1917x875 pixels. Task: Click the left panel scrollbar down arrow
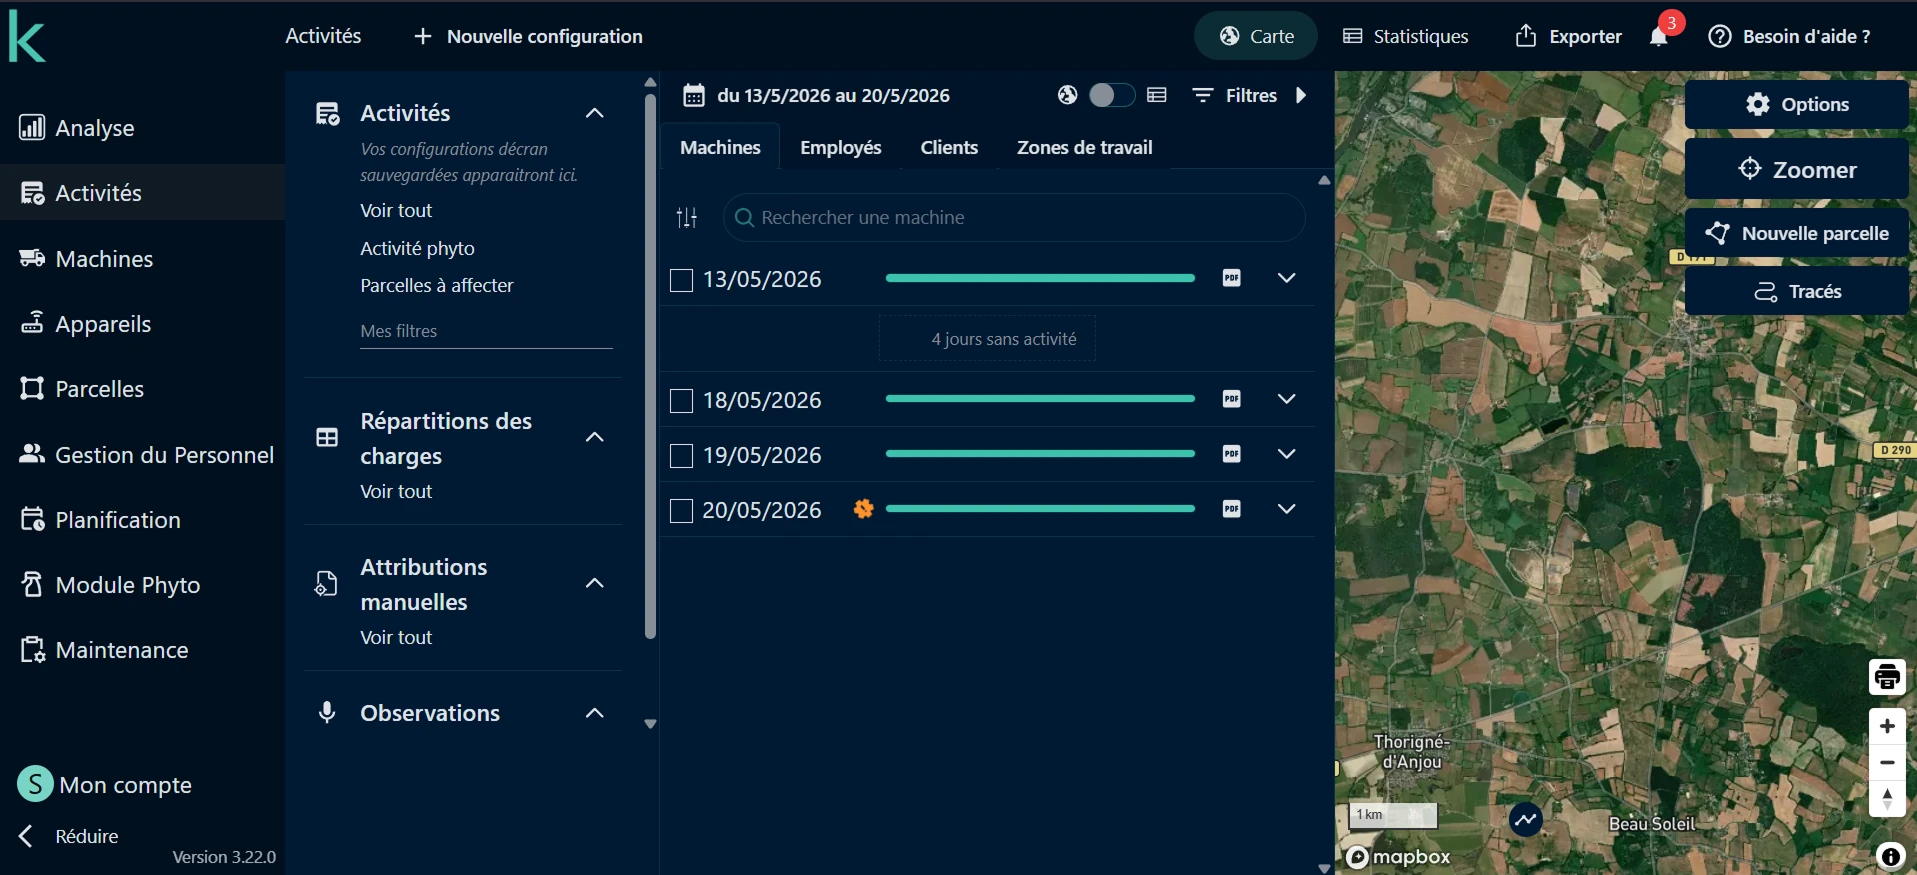(650, 724)
